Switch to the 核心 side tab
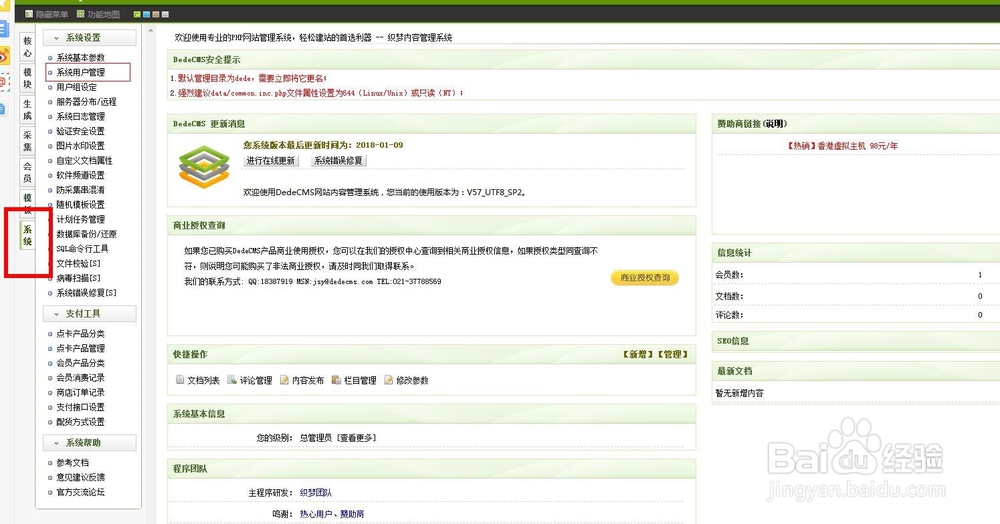The image size is (1000, 524). coord(27,47)
